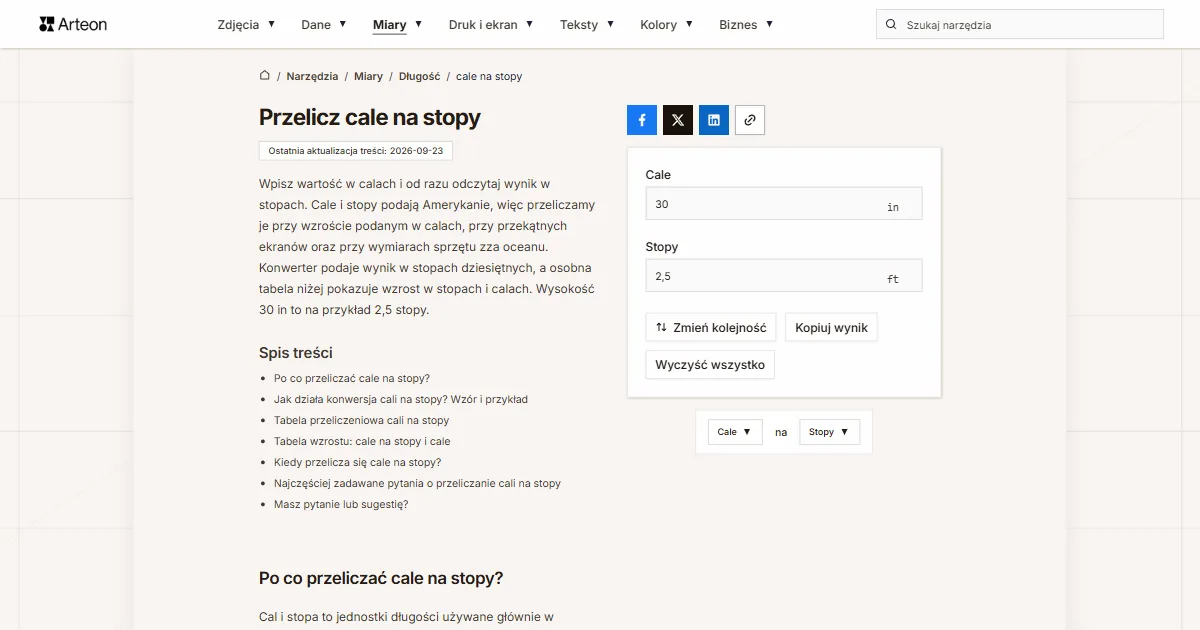Click the Przelicz cale na stopy heading
This screenshot has width=1200, height=630.
click(370, 117)
